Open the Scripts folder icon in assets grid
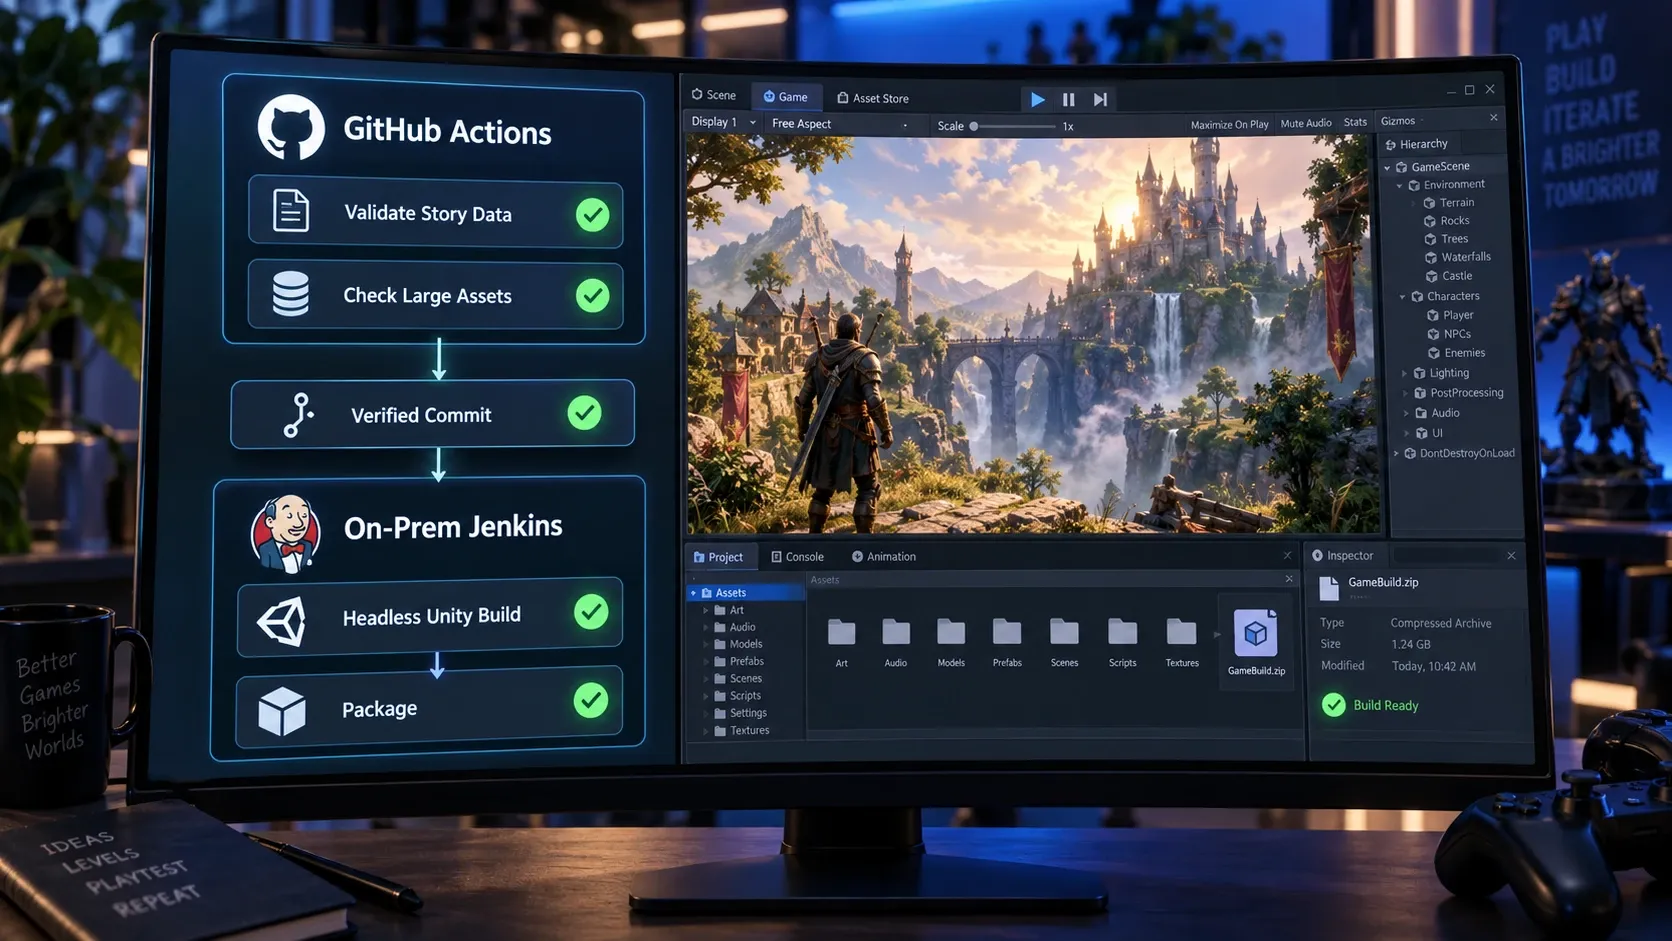 click(x=1123, y=632)
